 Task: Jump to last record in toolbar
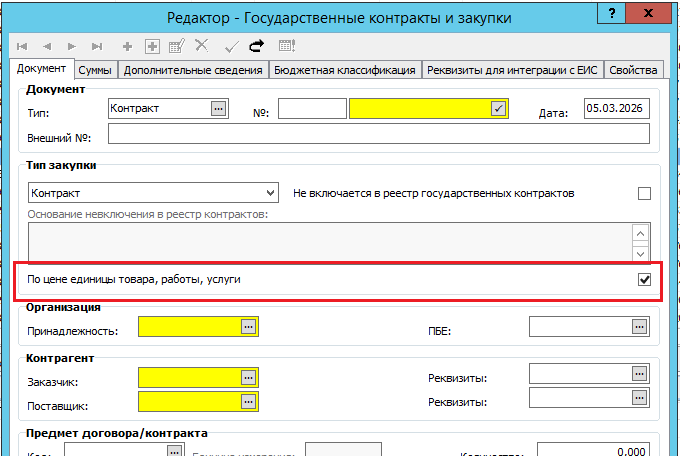click(x=96, y=46)
